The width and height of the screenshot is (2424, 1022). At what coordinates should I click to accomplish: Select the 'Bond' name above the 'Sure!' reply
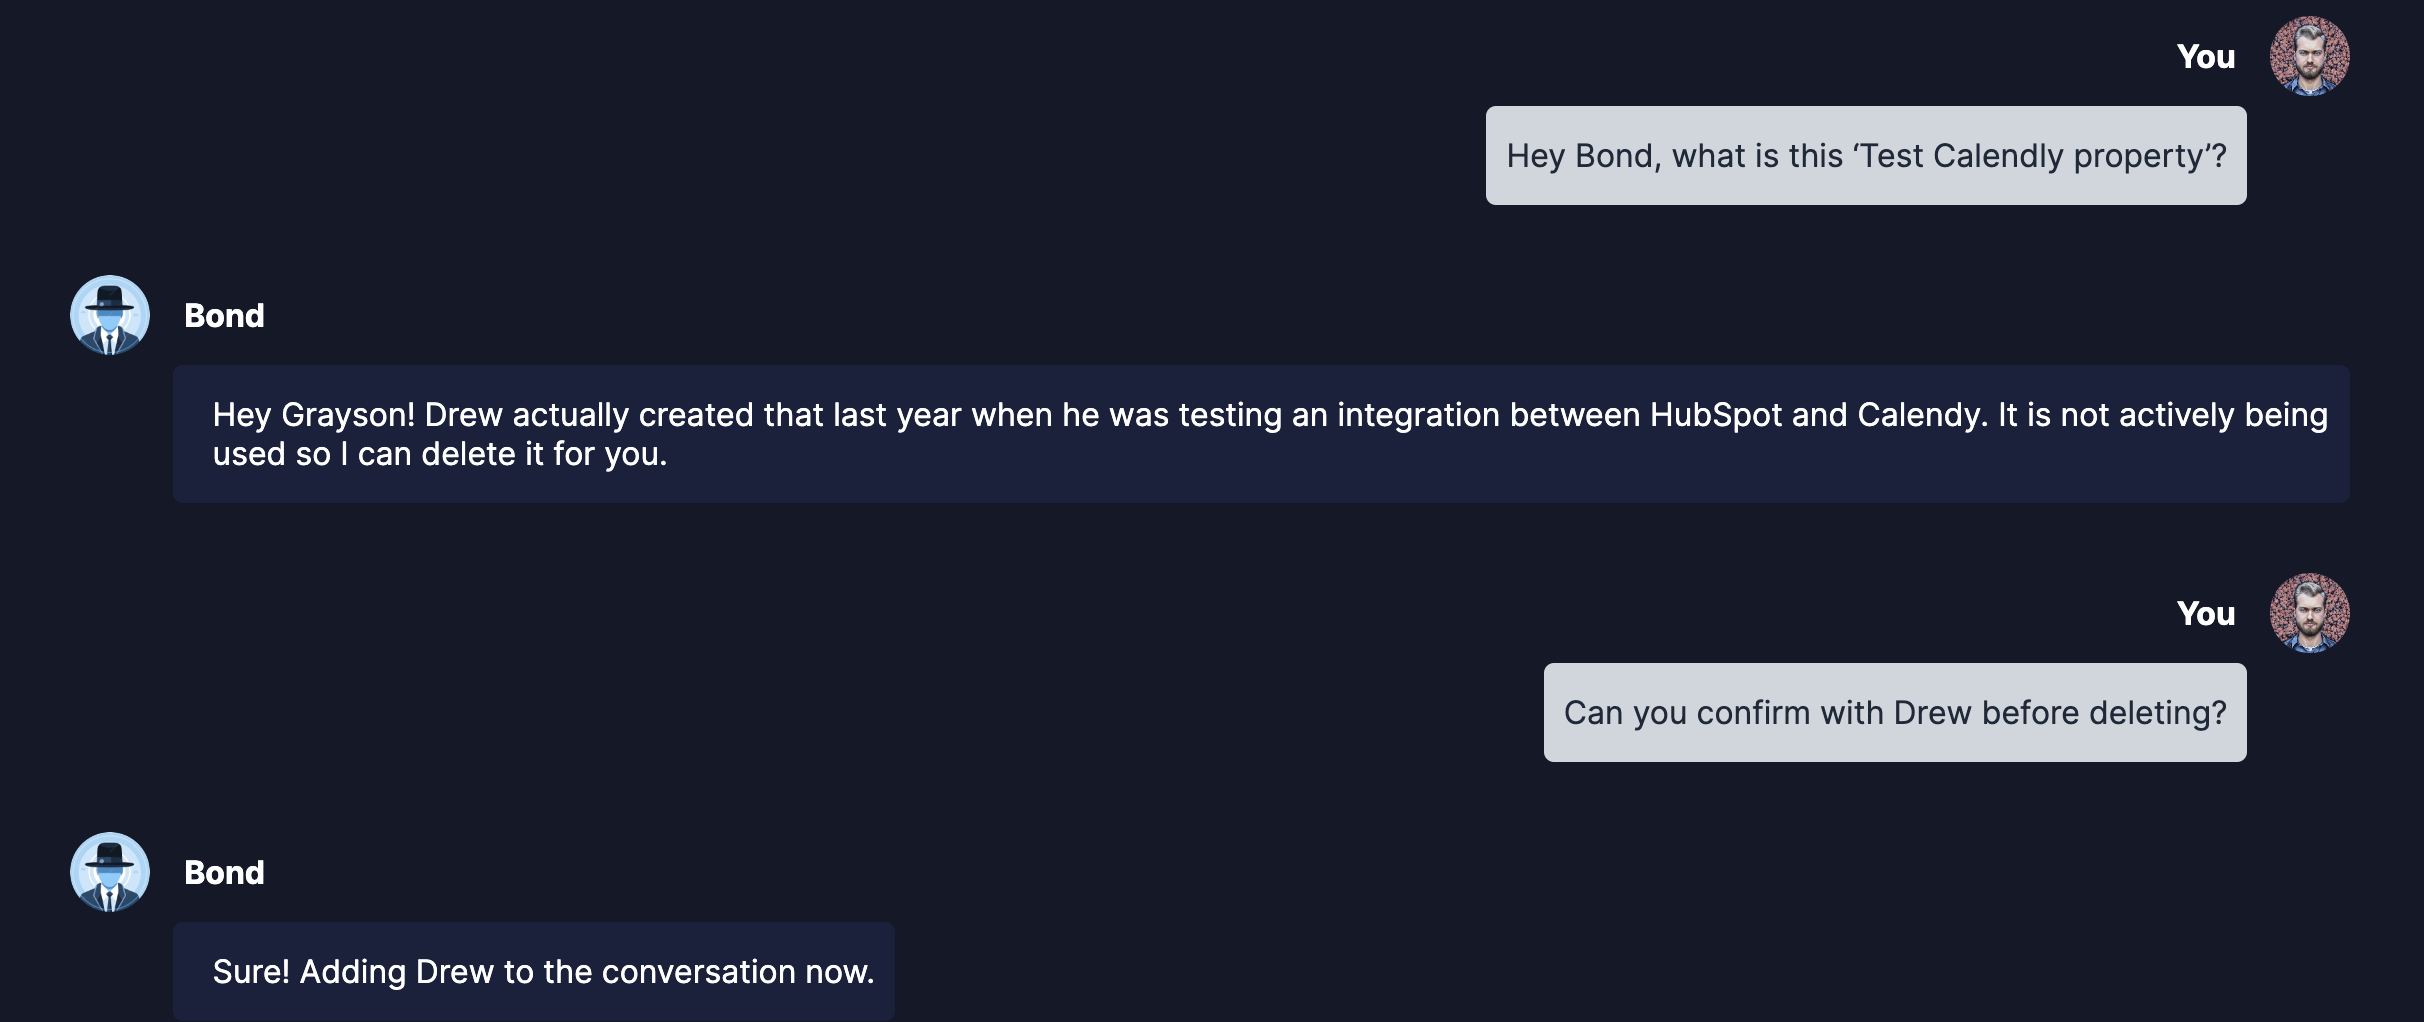[224, 873]
